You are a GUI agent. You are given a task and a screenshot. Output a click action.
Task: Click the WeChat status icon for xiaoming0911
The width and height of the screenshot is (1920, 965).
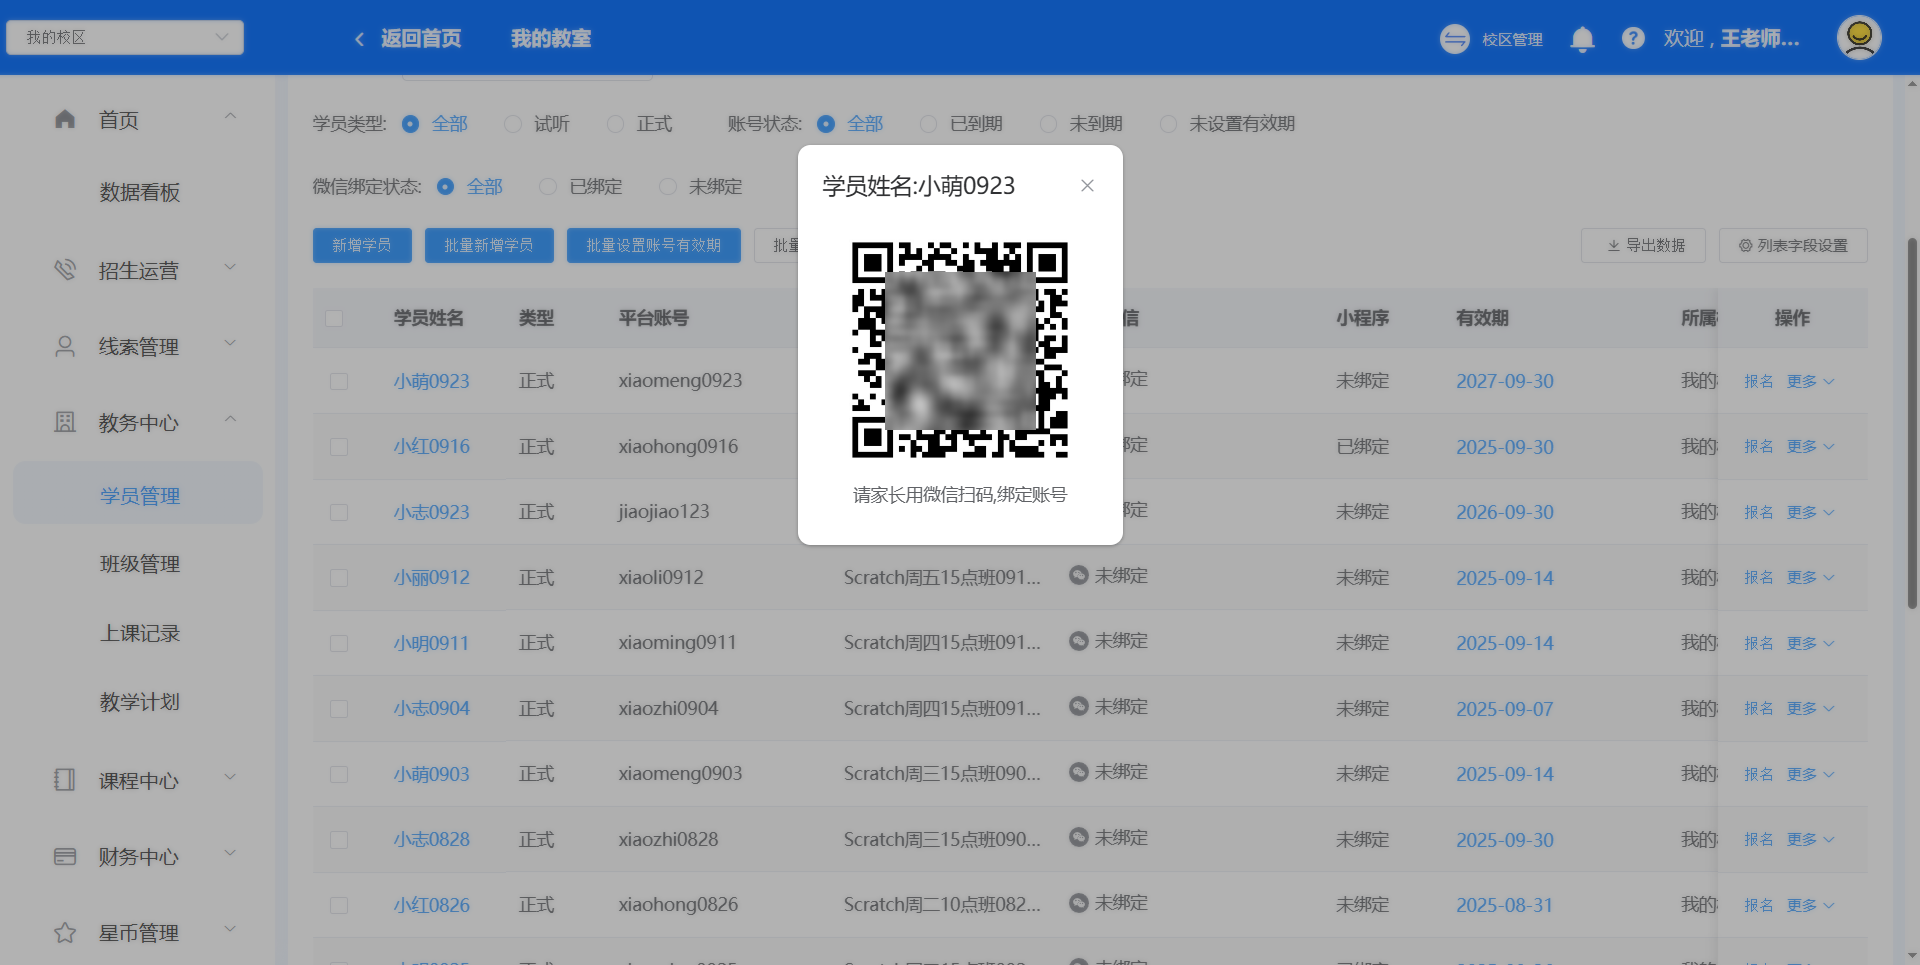1079,641
